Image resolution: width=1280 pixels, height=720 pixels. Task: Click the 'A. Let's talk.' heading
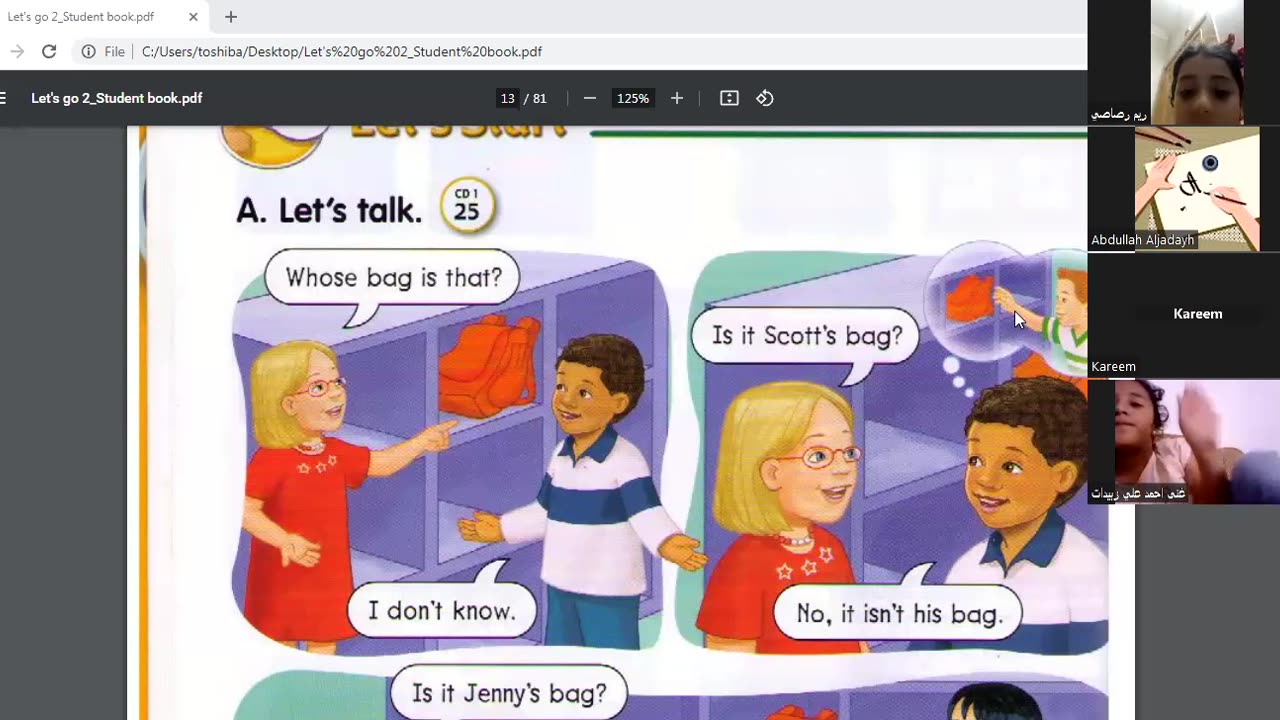click(329, 211)
